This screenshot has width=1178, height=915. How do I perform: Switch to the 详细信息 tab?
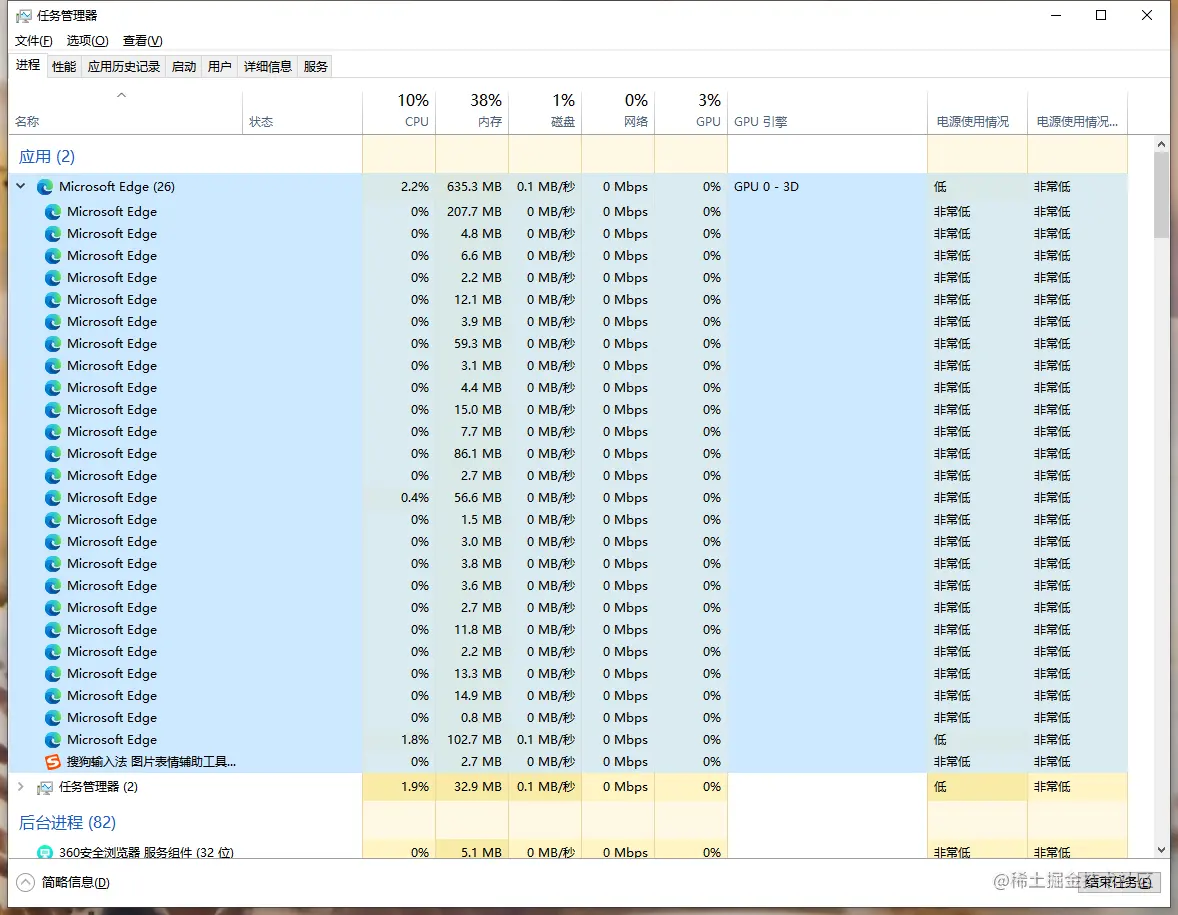coord(267,66)
